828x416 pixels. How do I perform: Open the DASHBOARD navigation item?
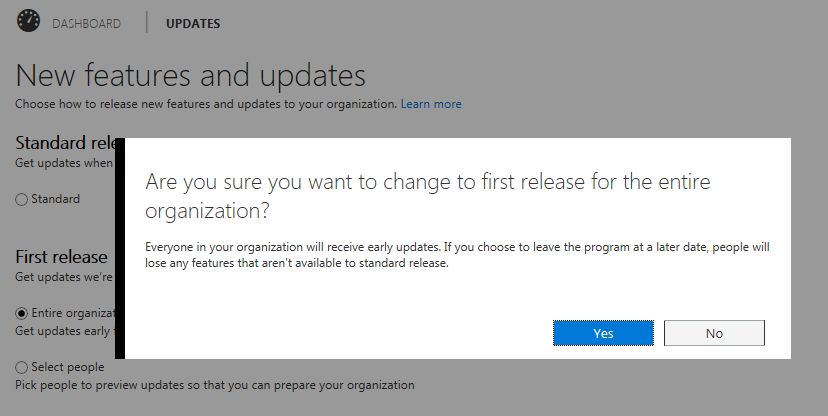(x=87, y=23)
